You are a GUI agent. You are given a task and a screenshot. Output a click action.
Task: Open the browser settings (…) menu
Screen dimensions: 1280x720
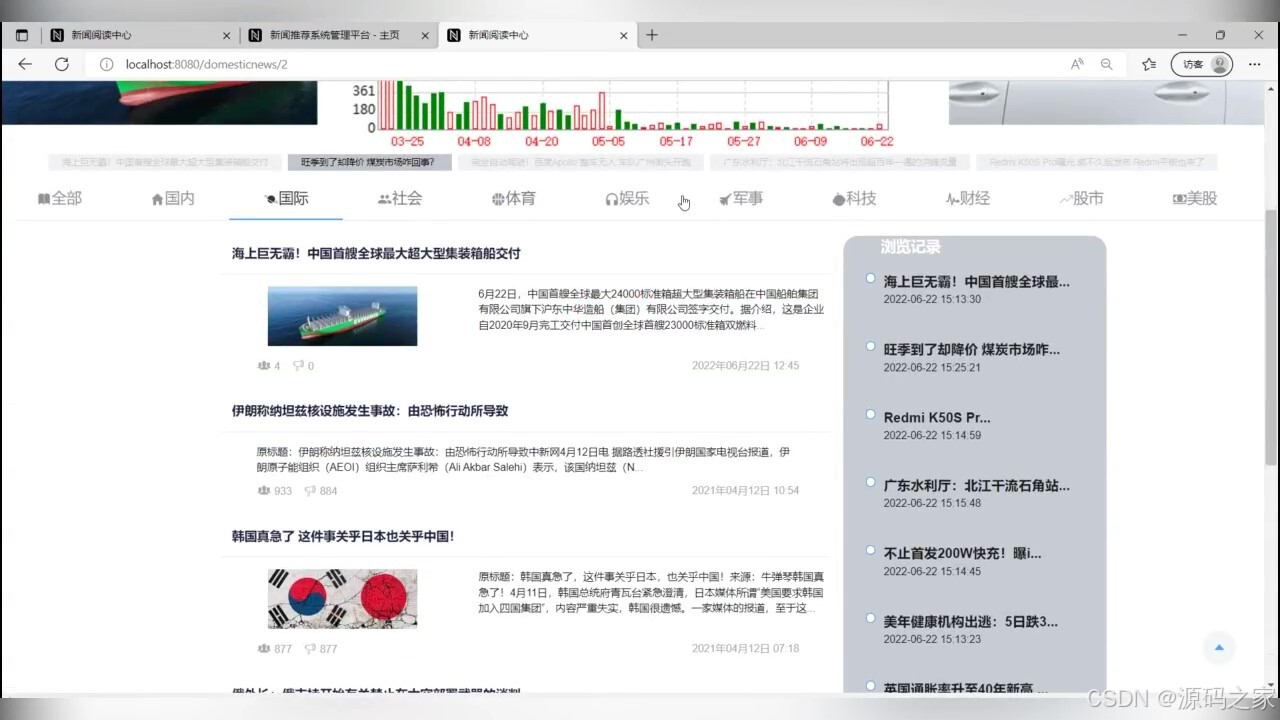pyautogui.click(x=1254, y=64)
